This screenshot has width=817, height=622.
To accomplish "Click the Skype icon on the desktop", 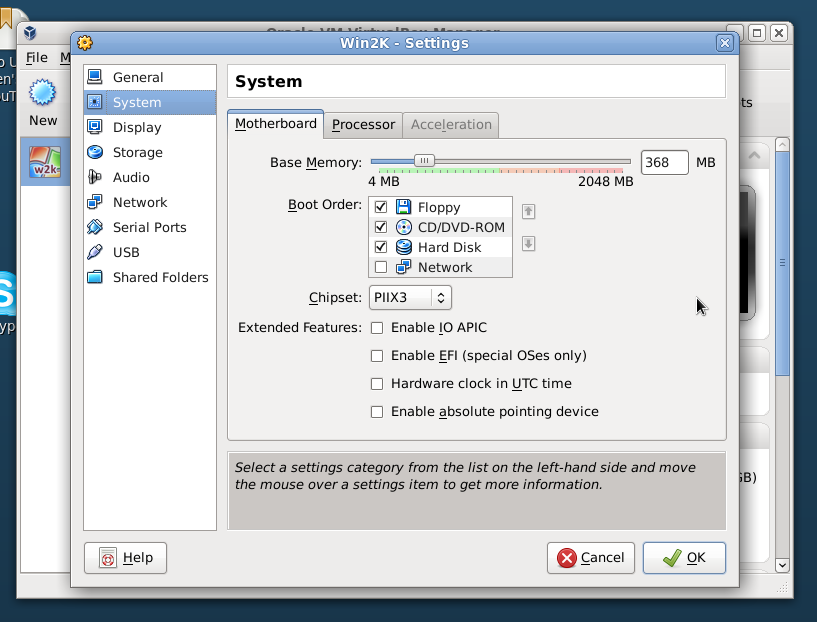I will coord(6,294).
